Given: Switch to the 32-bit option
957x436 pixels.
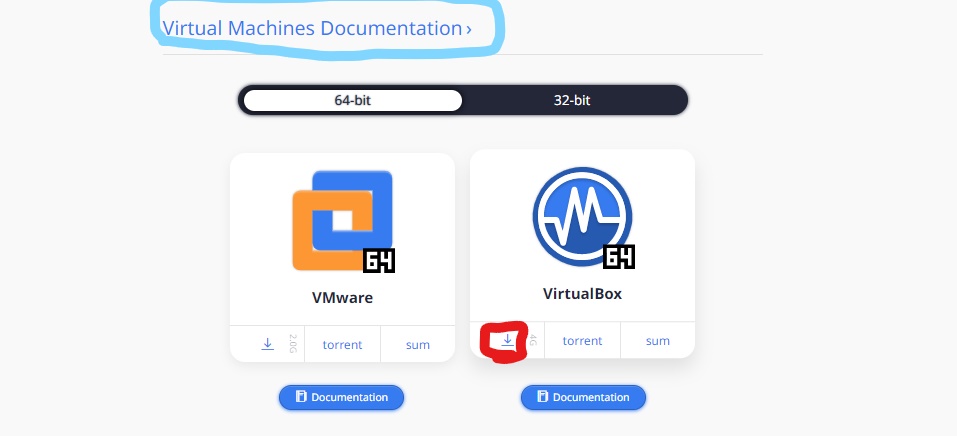Looking at the screenshot, I should coord(572,100).
